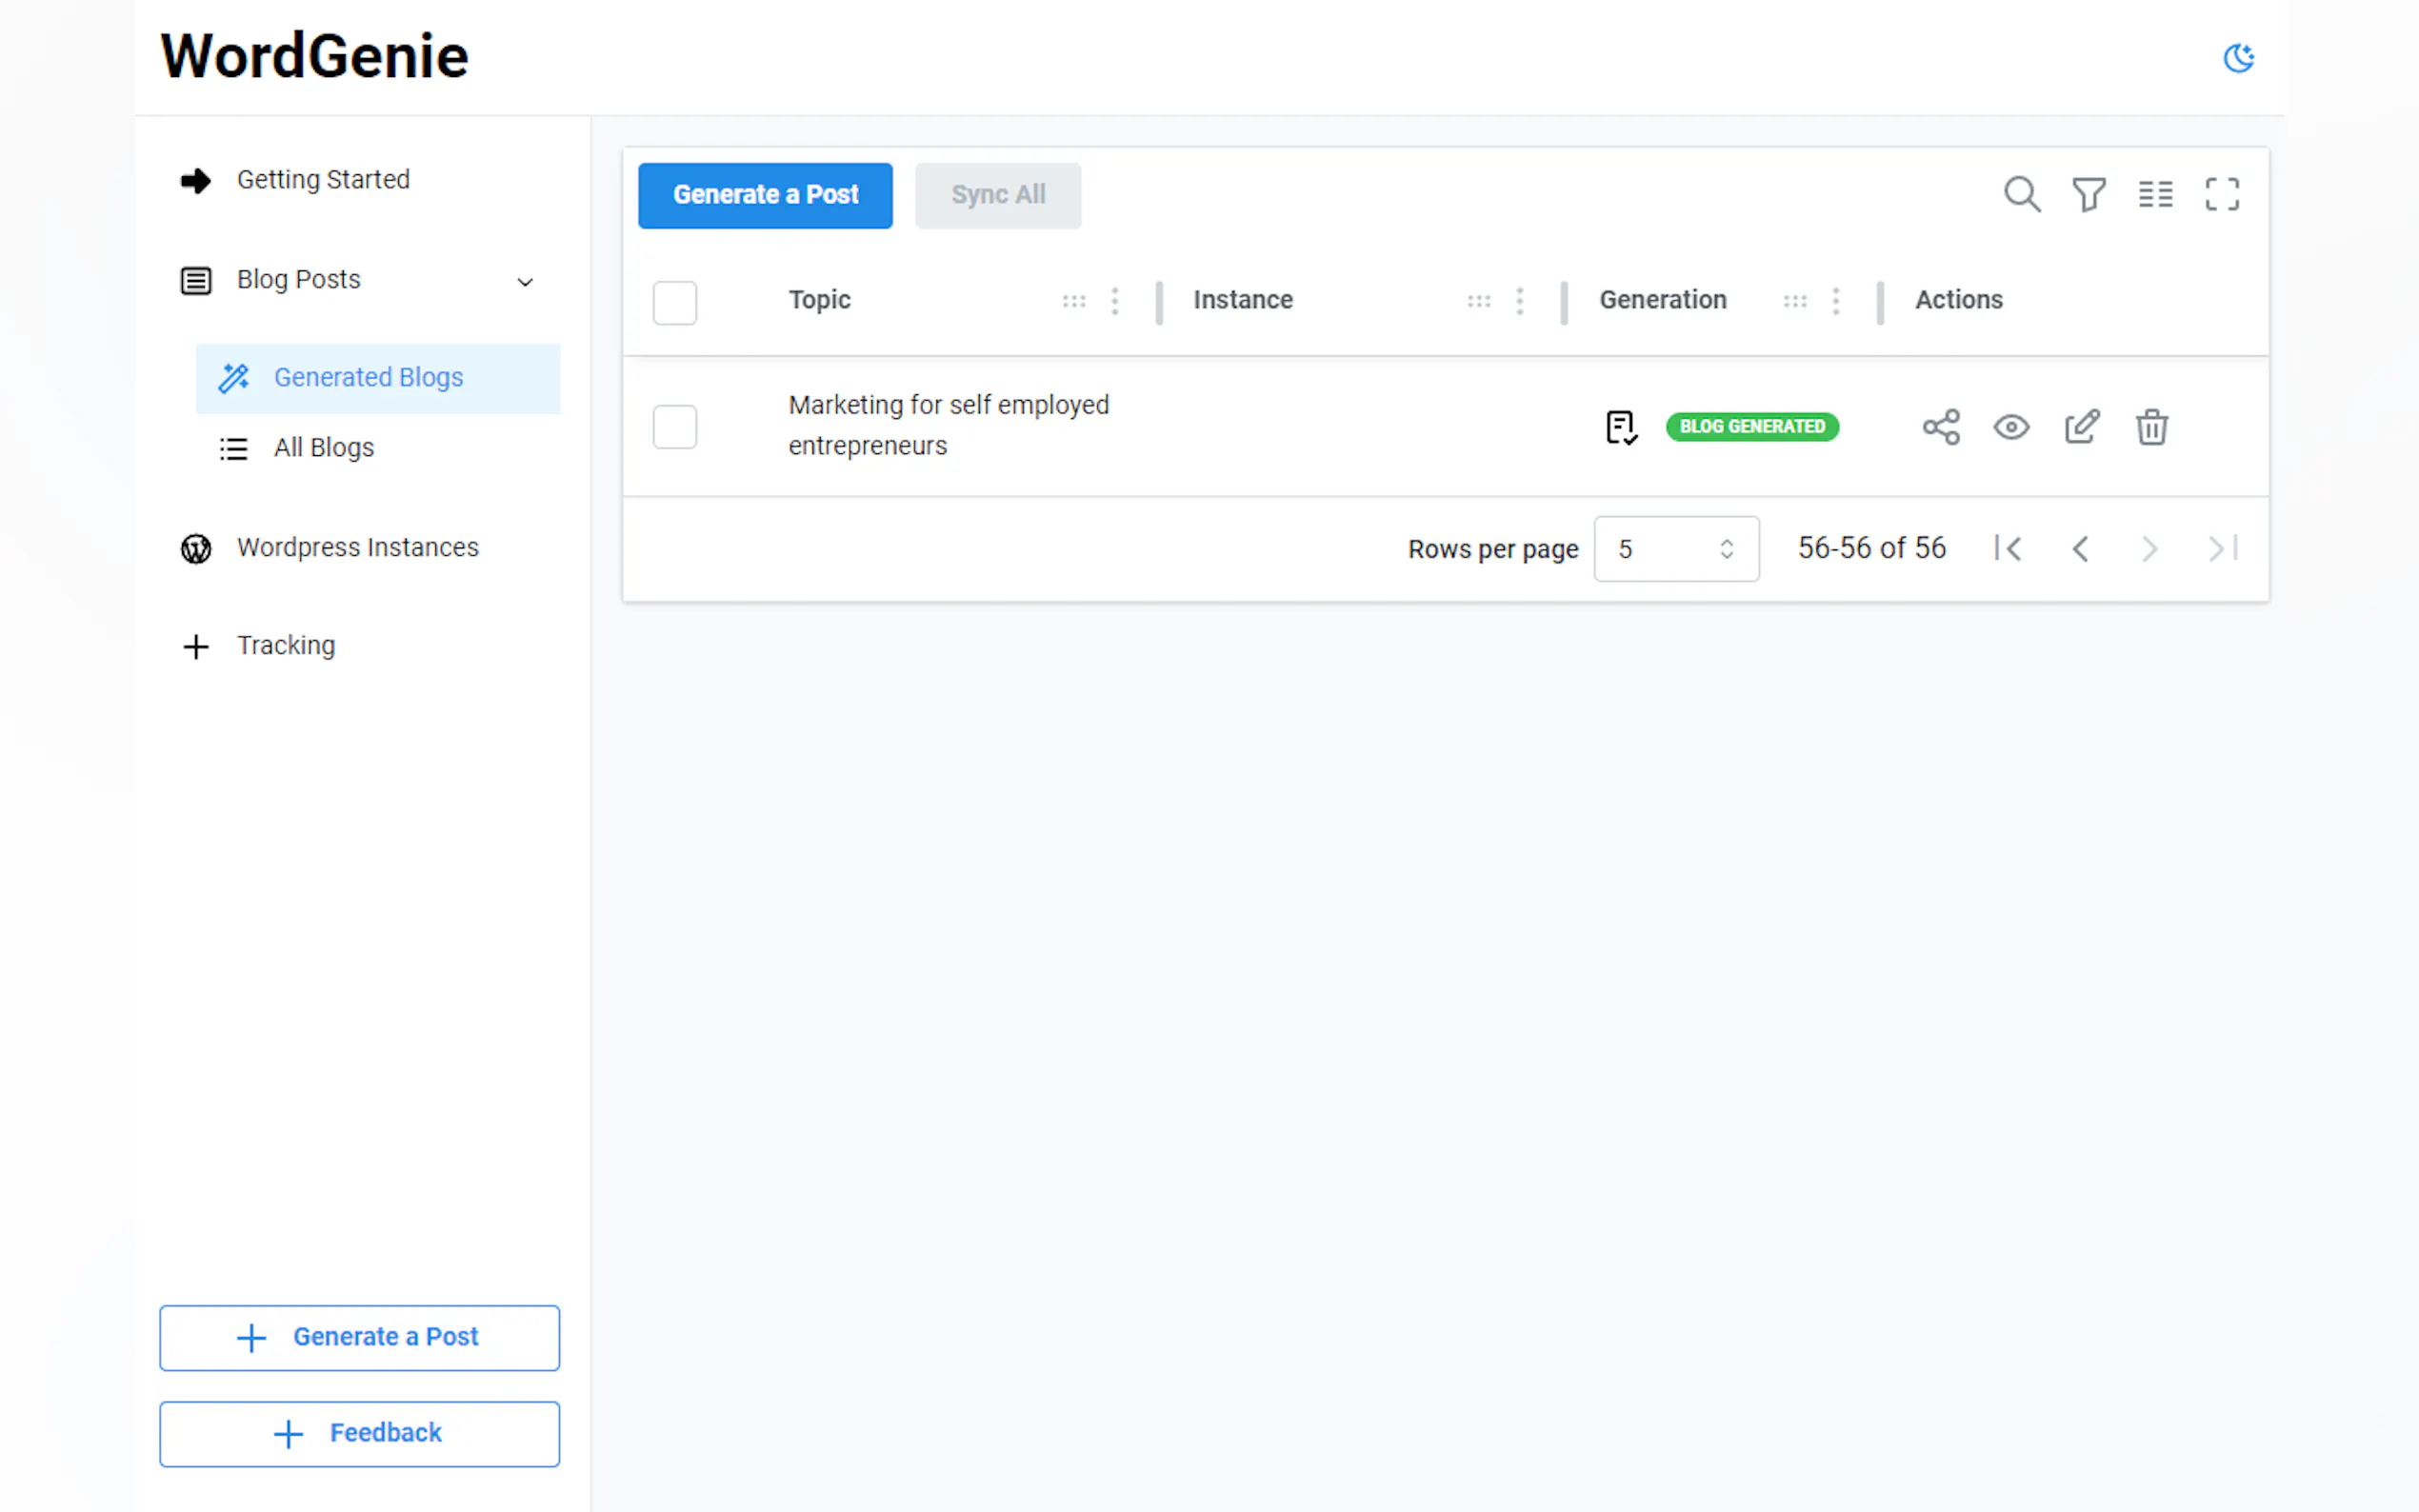The image size is (2419, 1512).
Task: Open show/hide columns icon
Action: (2155, 194)
